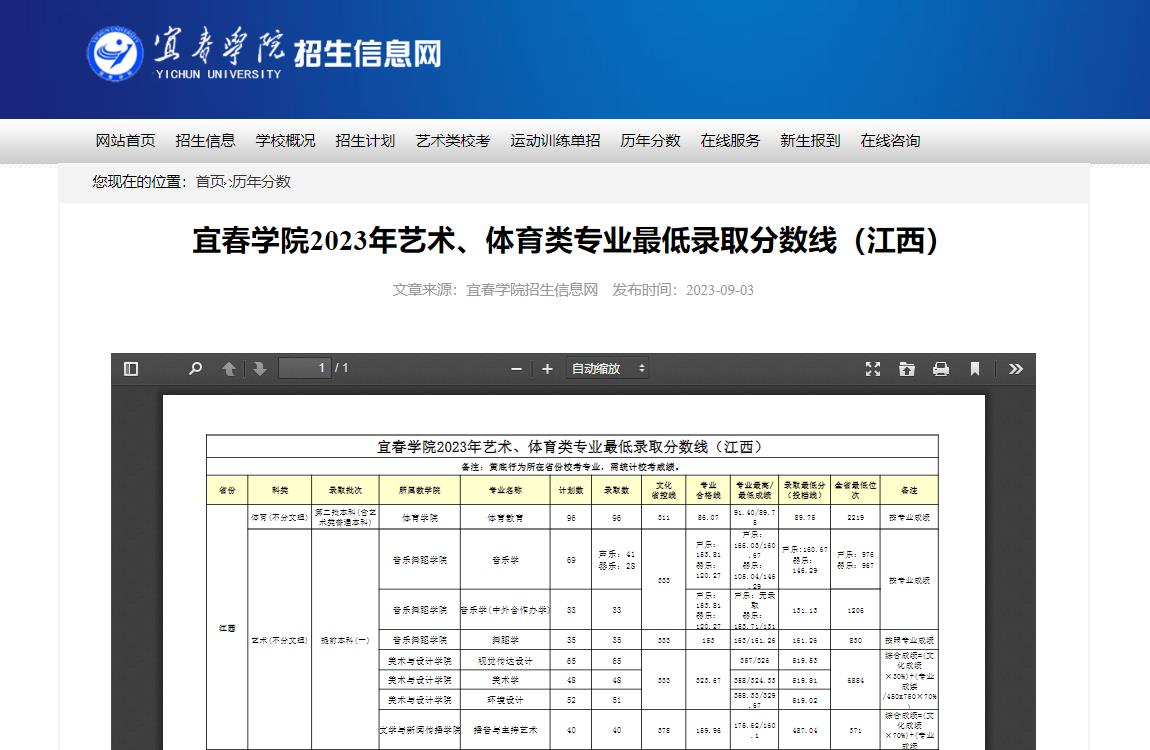1150x750 pixels.
Task: Click the 招生信息网 header title
Action: pos(367,54)
